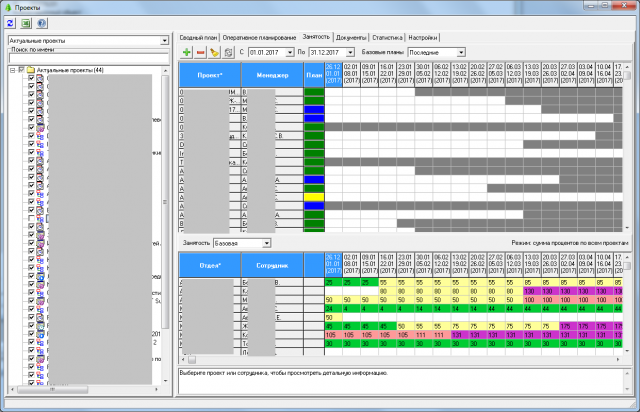Select the 30.01–05.02 week header in the projects grid

click(423, 74)
